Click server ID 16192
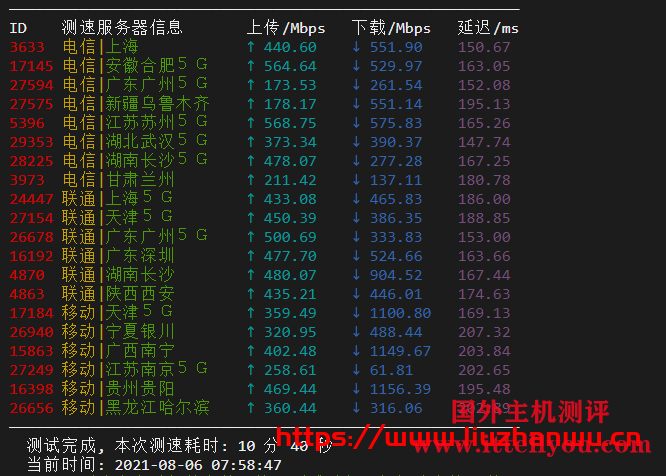This screenshot has width=666, height=476. (31, 256)
